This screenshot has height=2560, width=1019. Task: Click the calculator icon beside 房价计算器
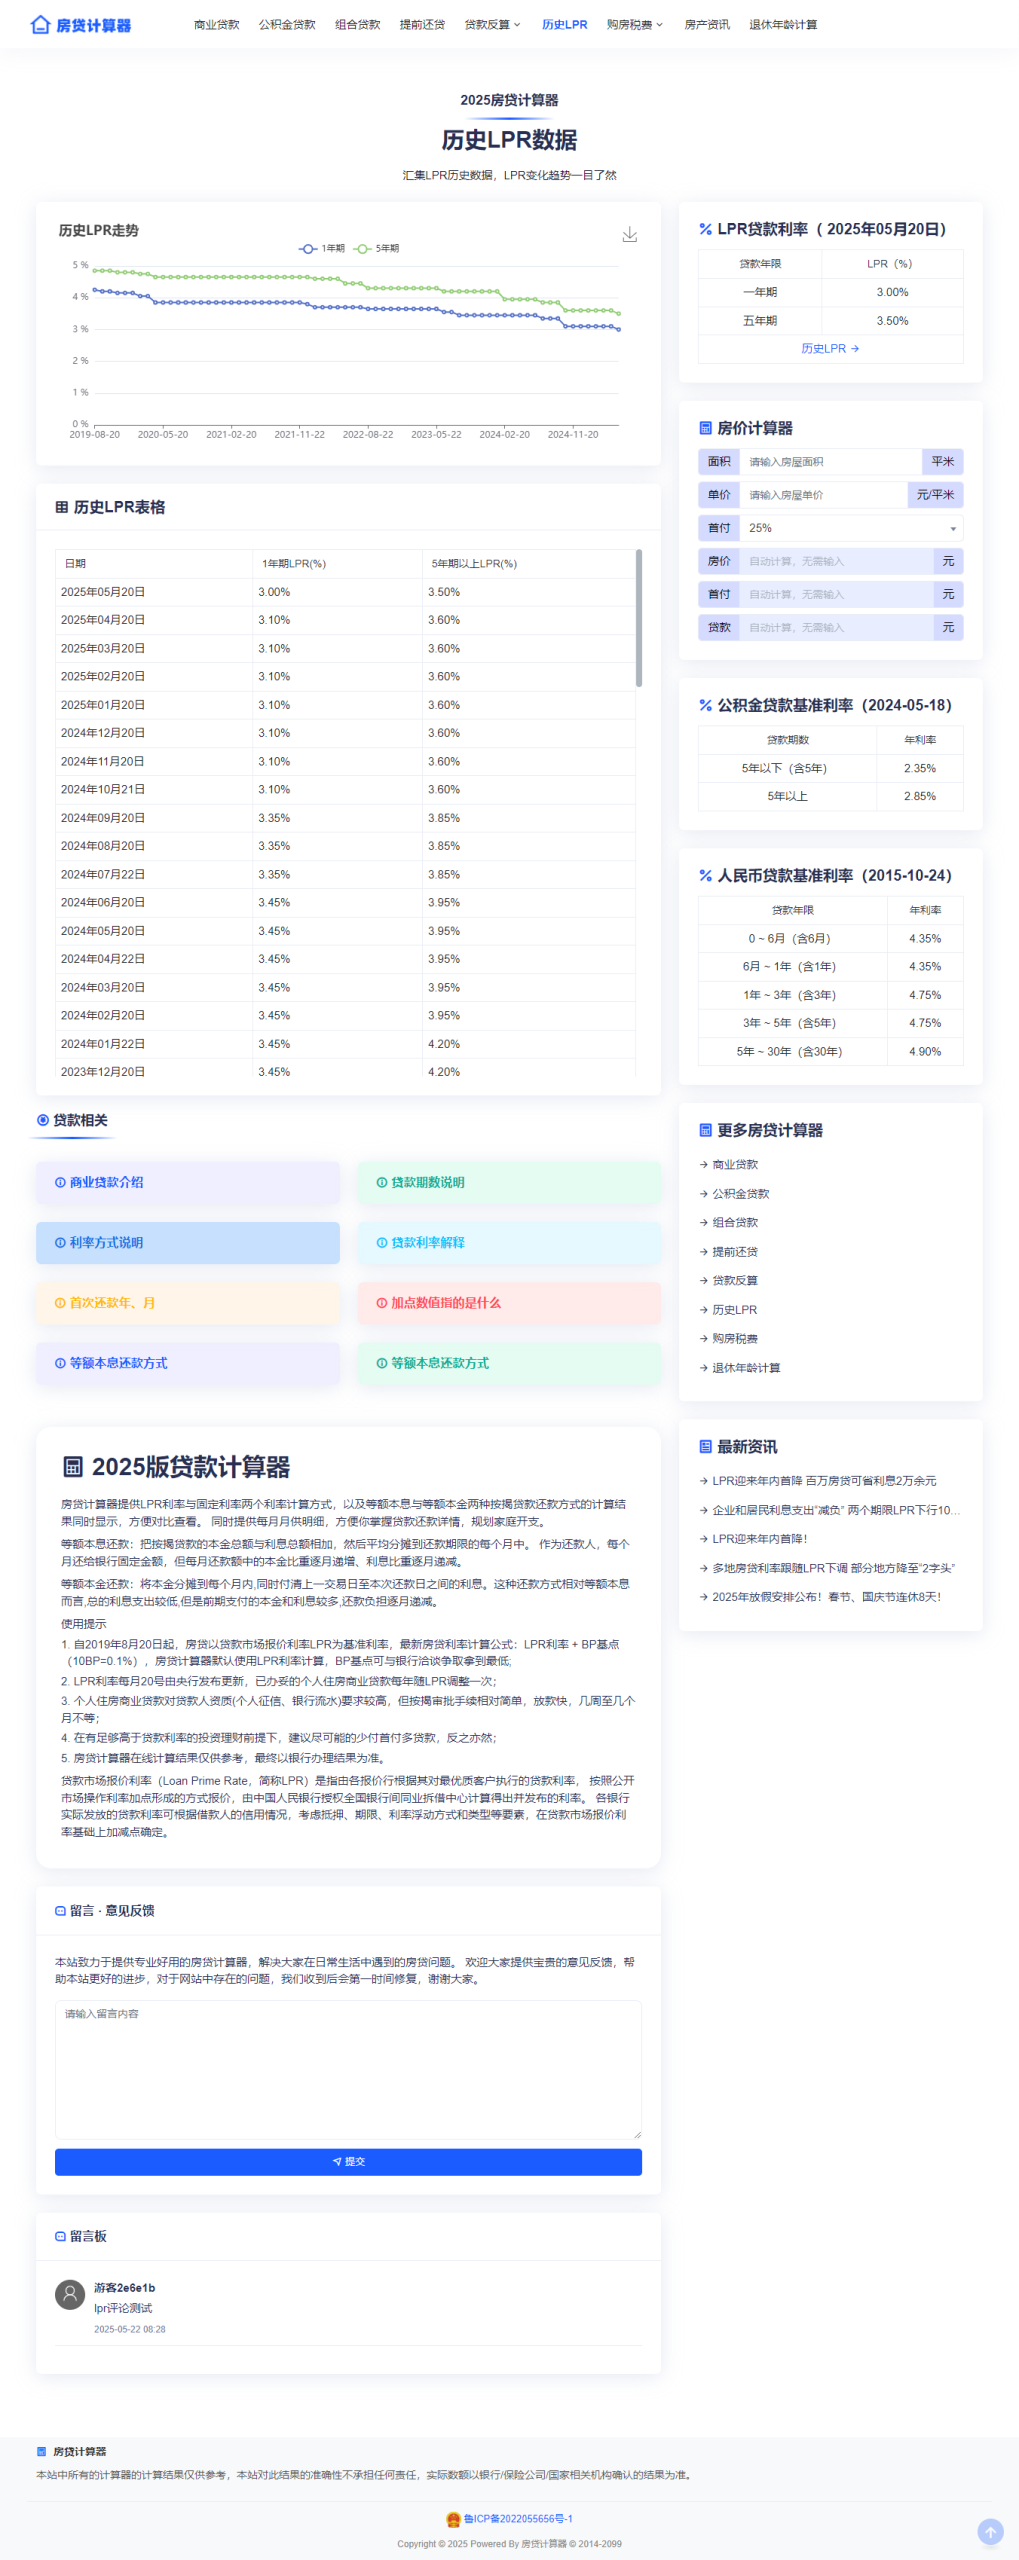point(705,428)
